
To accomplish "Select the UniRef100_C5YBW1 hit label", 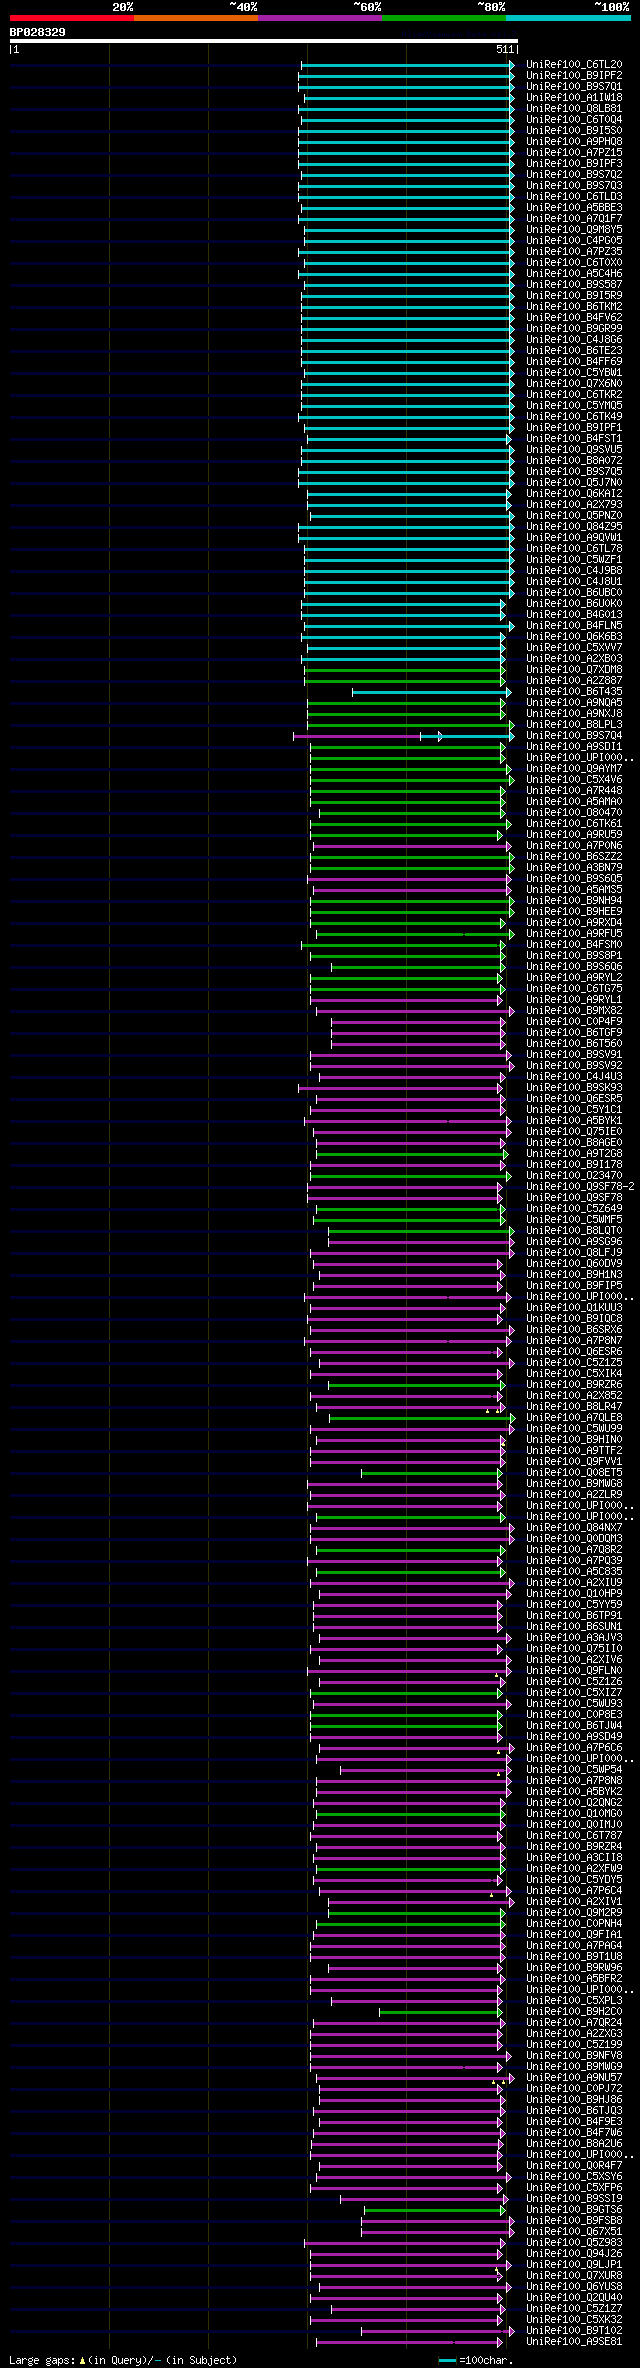I will tap(574, 372).
